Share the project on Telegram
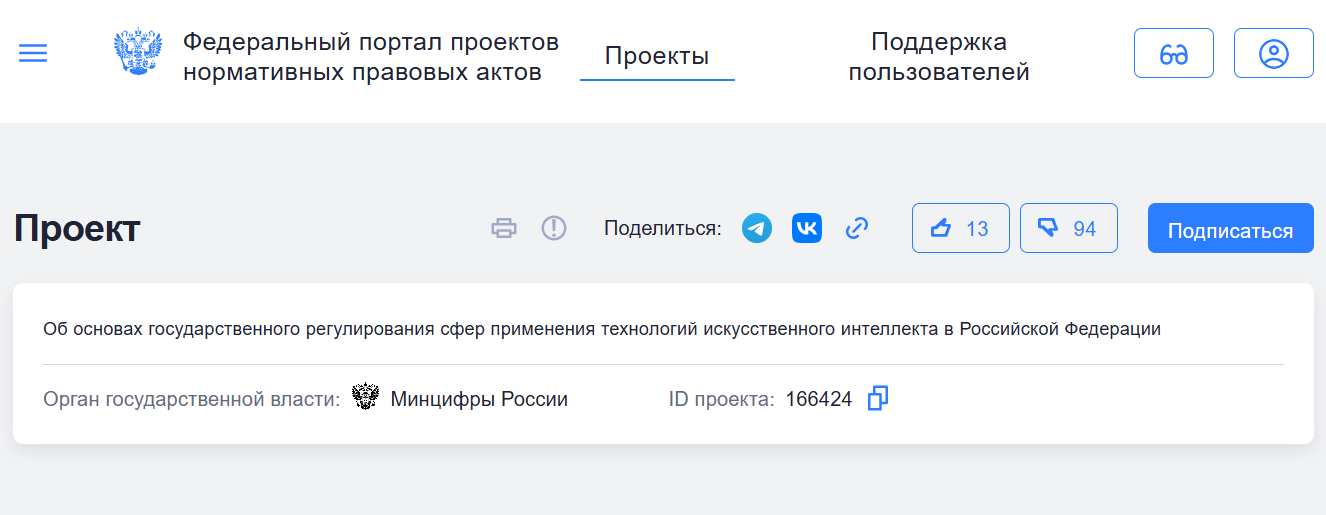This screenshot has width=1326, height=515. click(x=757, y=229)
